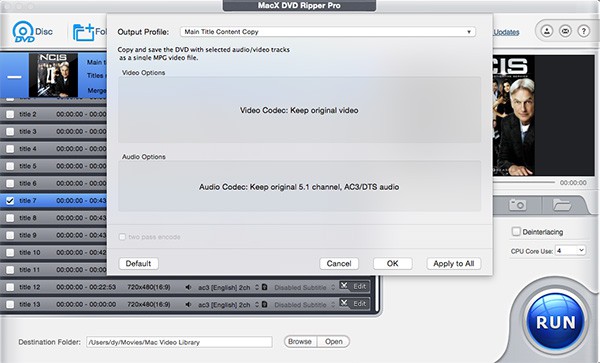This screenshot has height=363, width=600.
Task: Click the preview playback progress slider
Action: pyautogui.click(x=524, y=182)
